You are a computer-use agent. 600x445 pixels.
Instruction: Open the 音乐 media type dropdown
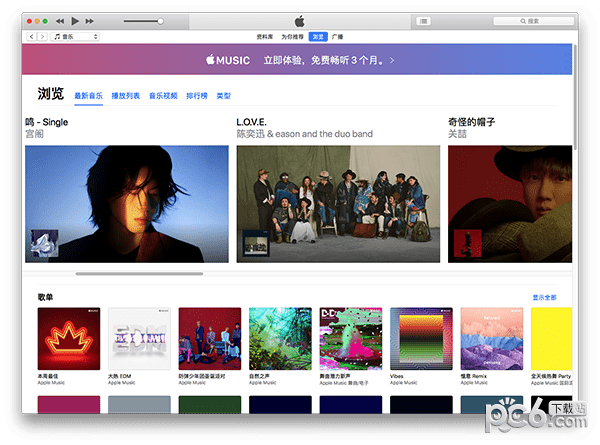coord(75,37)
